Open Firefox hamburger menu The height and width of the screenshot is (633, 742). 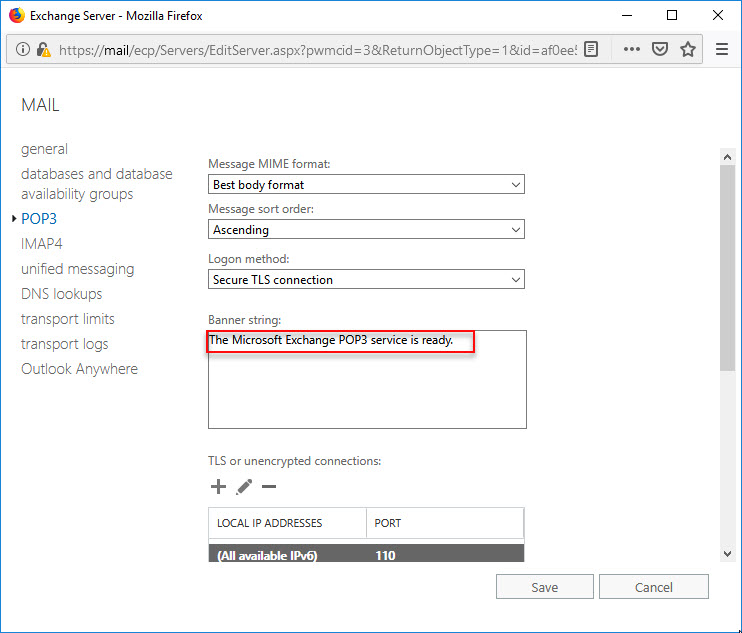pos(722,49)
